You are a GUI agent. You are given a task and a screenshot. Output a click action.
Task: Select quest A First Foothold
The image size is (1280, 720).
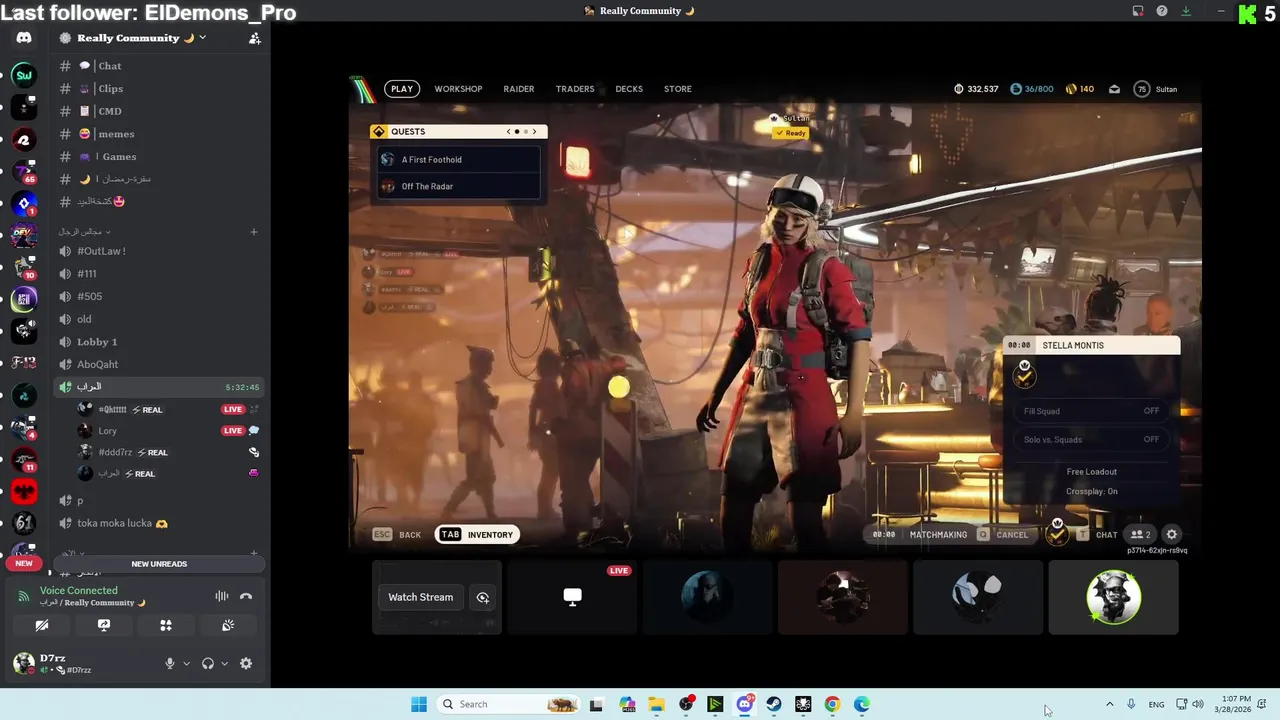point(459,159)
